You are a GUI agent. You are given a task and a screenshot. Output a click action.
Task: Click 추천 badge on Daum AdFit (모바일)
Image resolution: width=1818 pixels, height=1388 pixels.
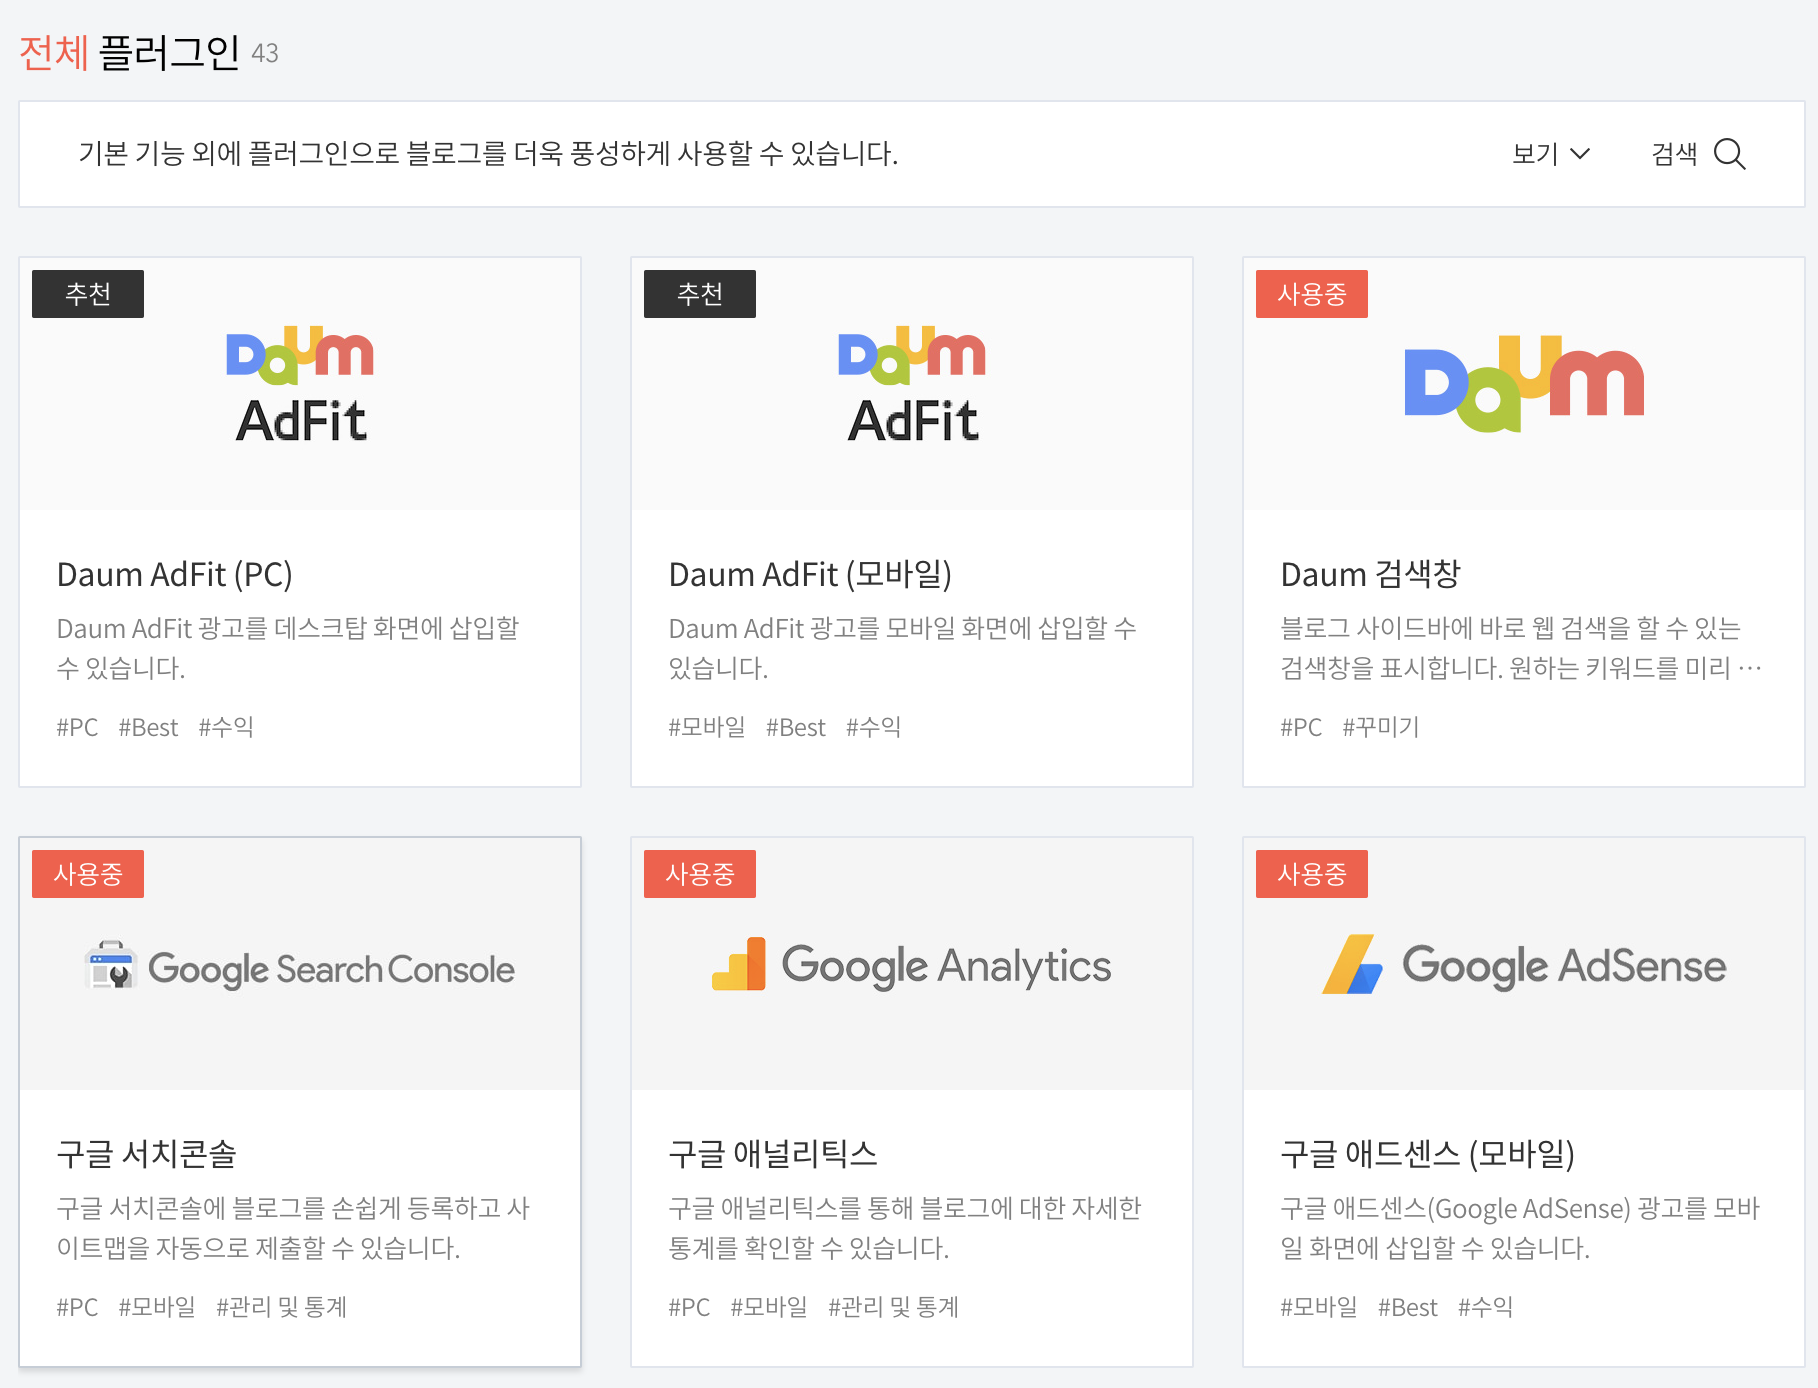pos(700,294)
